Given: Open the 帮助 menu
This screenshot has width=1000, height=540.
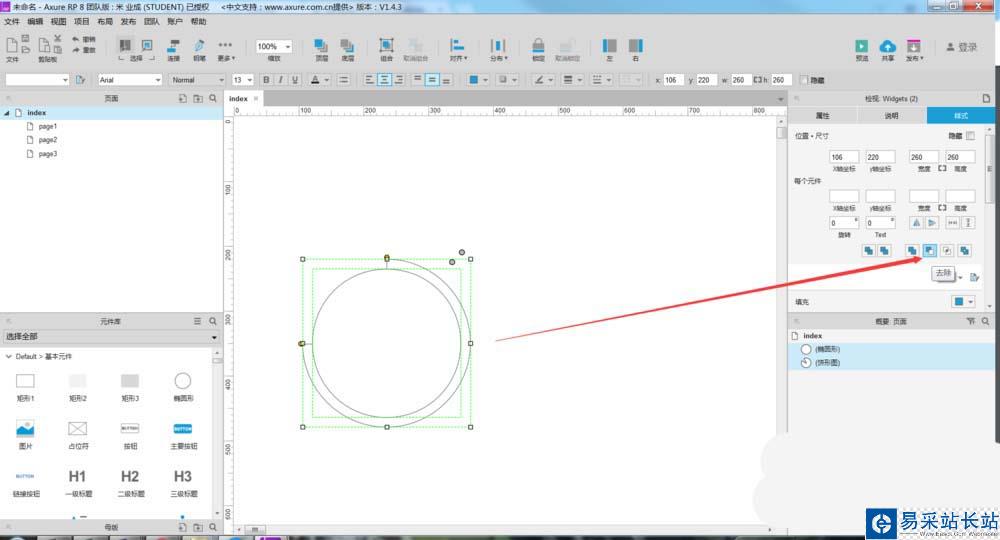Looking at the screenshot, I should [x=198, y=21].
